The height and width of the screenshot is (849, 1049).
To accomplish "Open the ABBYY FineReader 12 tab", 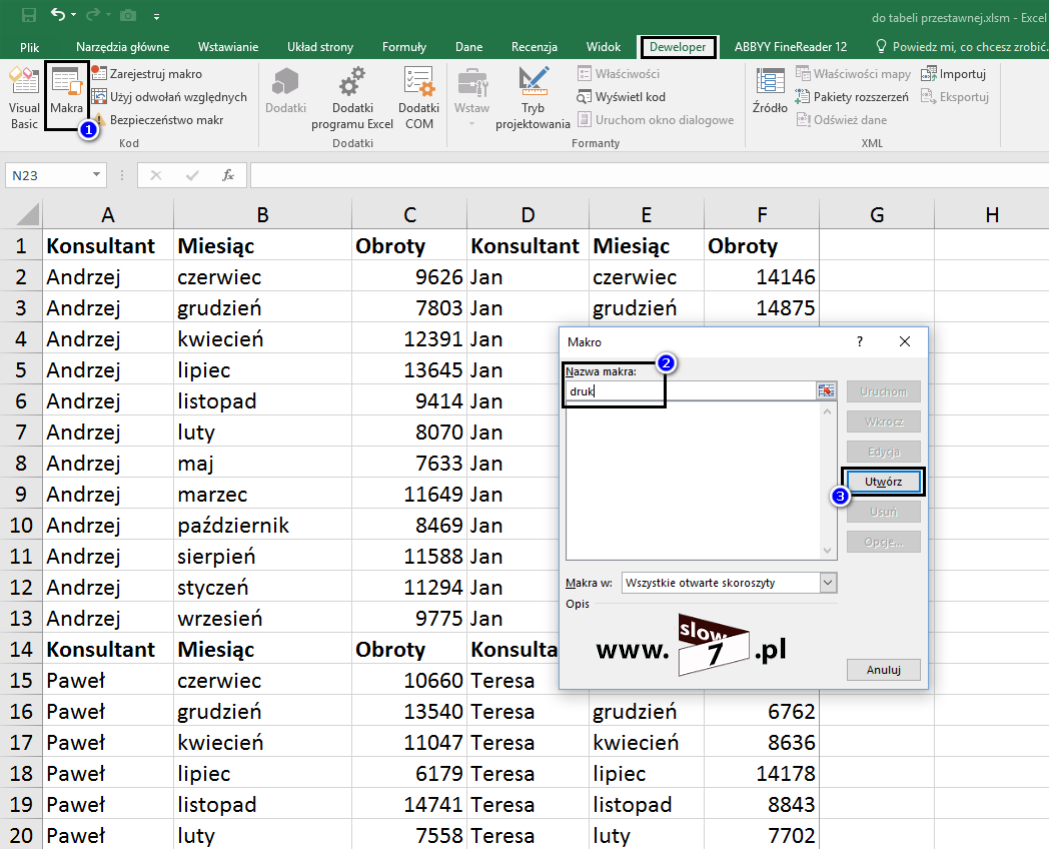I will (x=791, y=47).
